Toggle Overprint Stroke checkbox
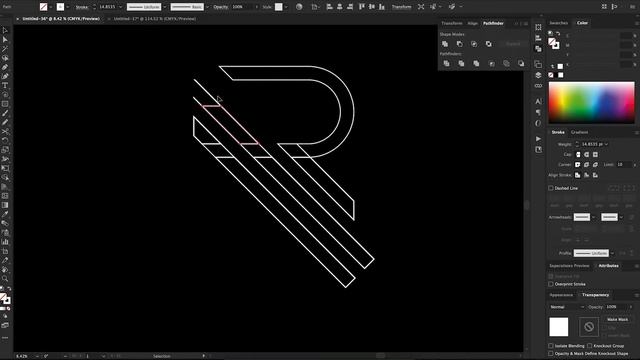 [x=551, y=284]
